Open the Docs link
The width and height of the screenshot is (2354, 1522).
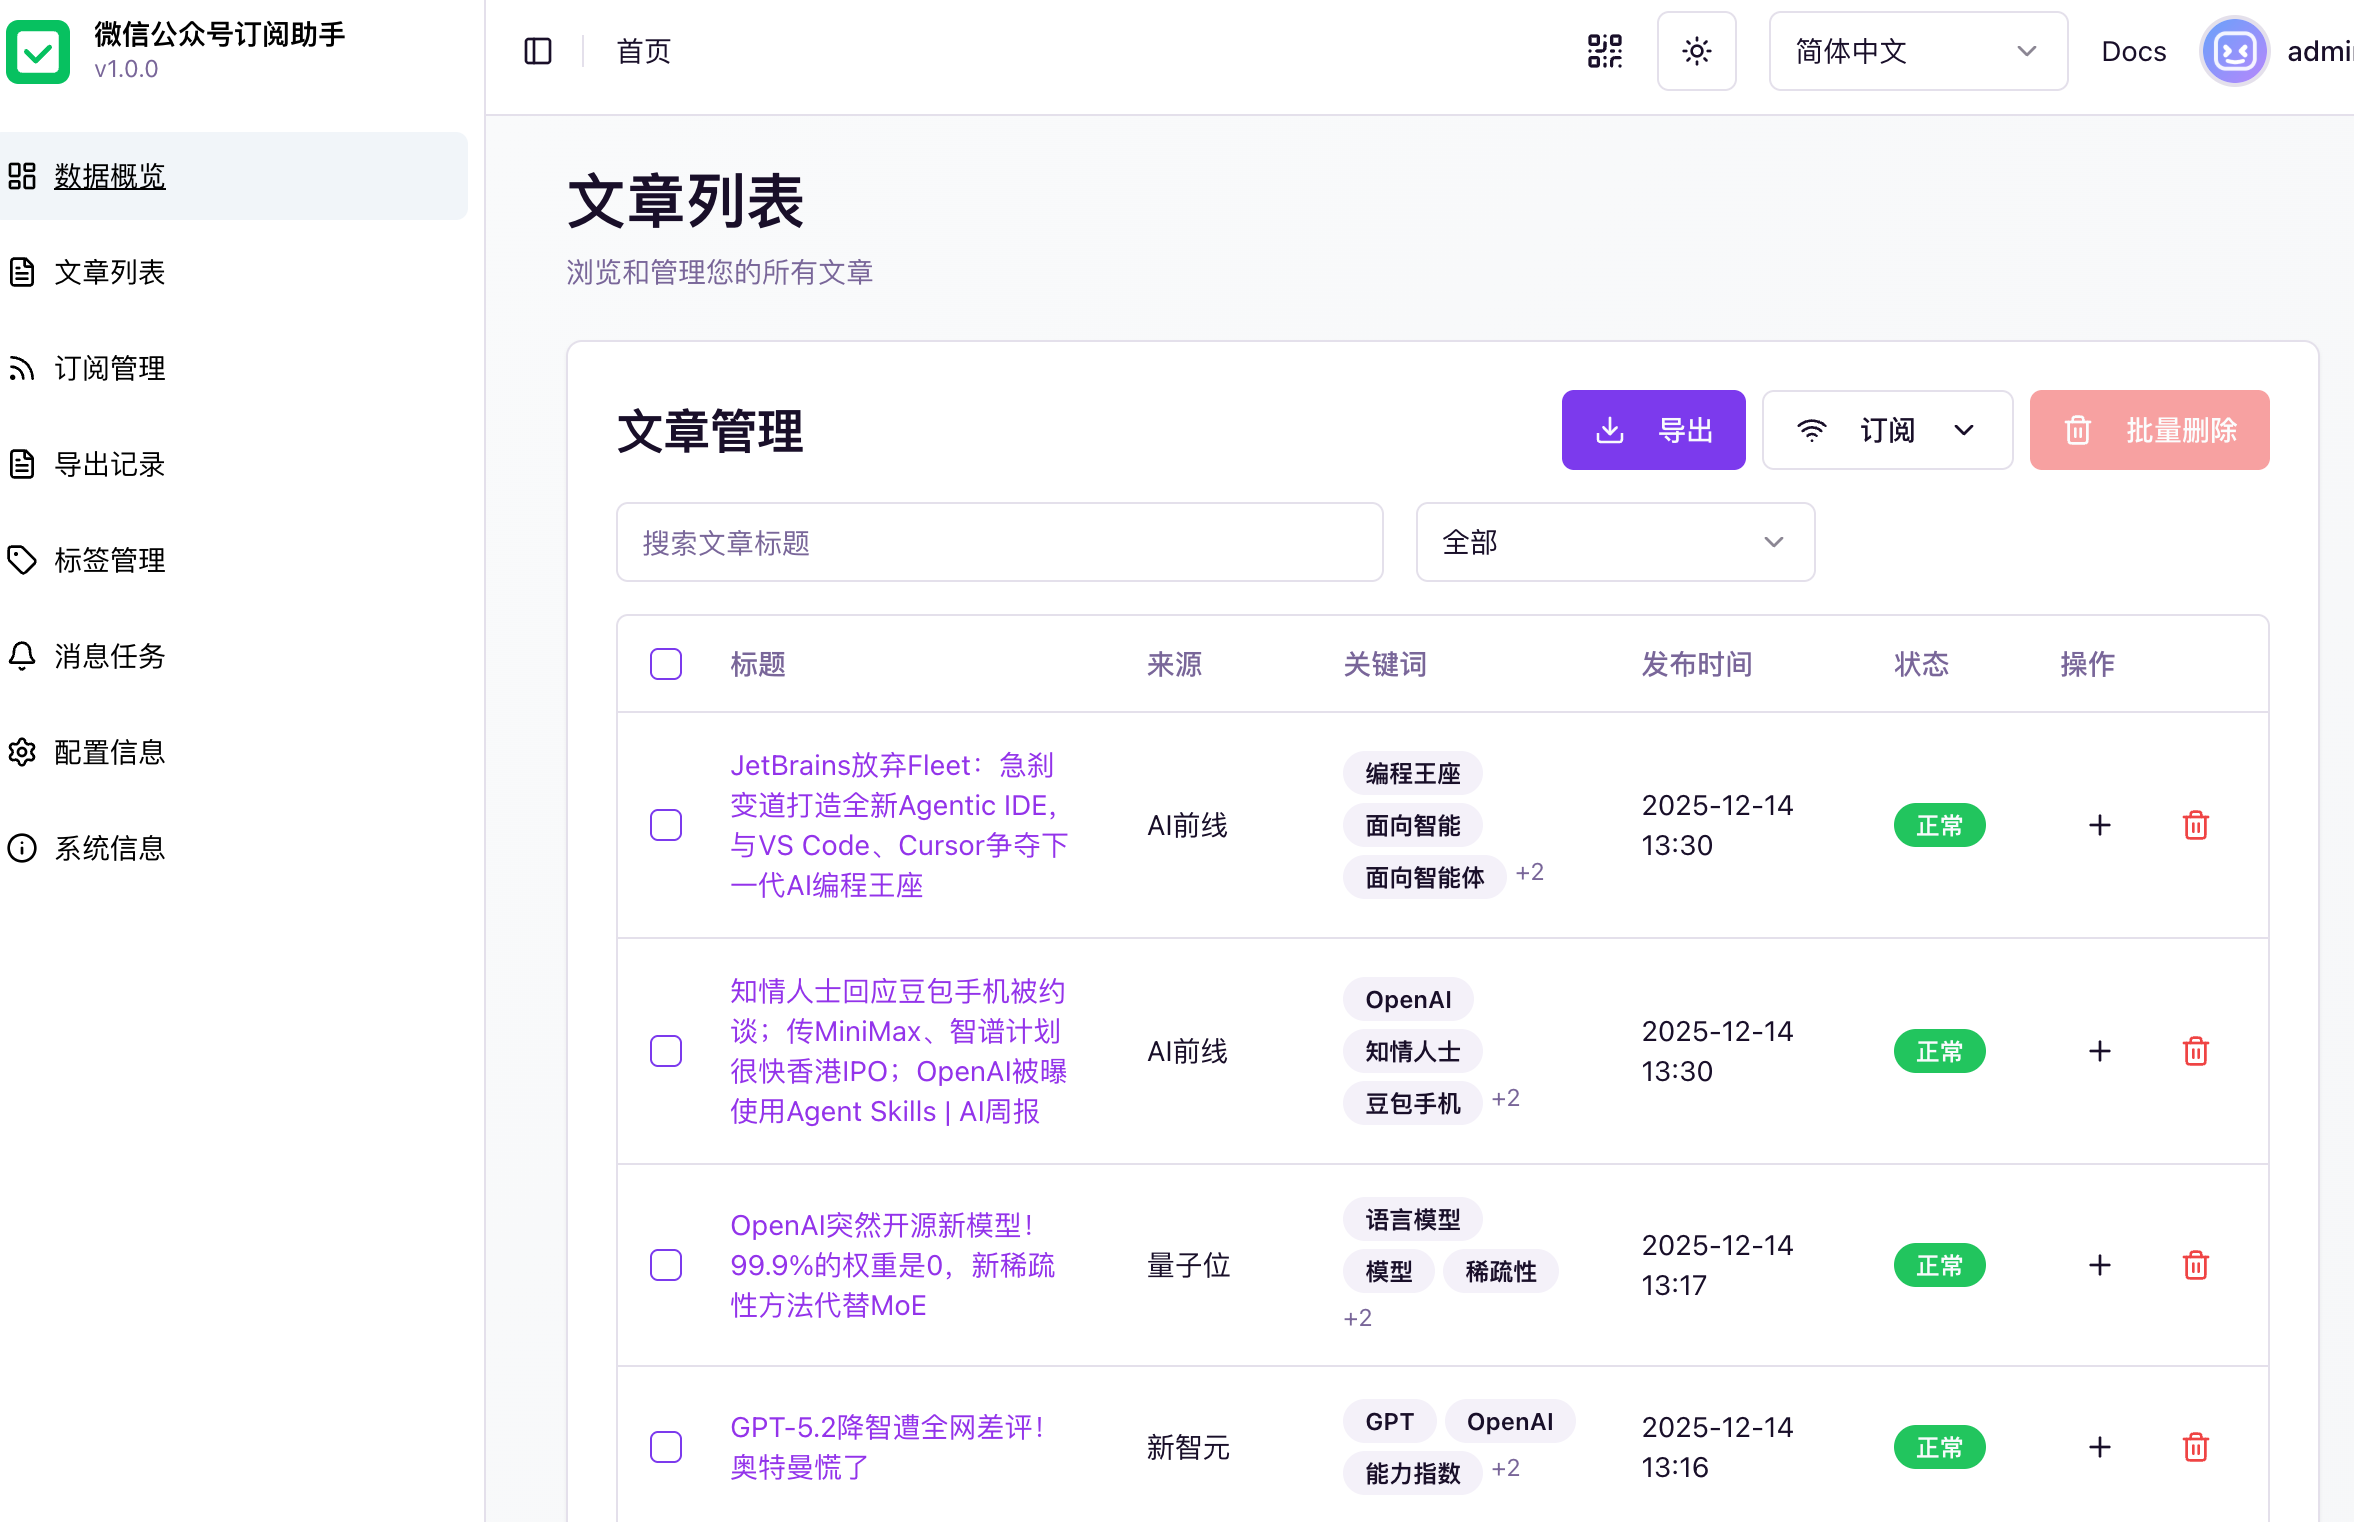[x=2133, y=51]
